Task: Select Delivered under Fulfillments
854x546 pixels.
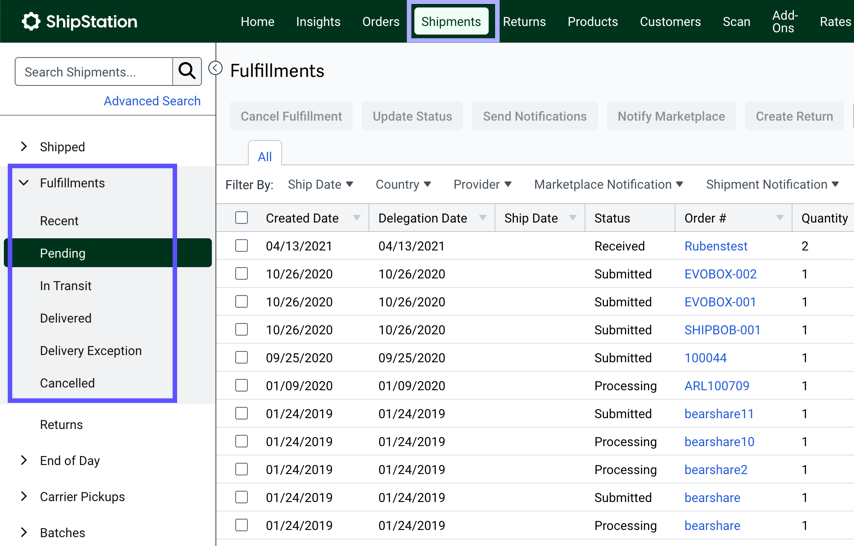Action: click(65, 318)
